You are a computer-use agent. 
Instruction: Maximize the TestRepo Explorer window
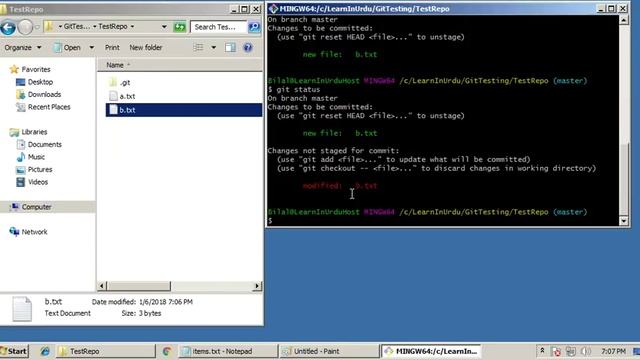[x=244, y=9]
